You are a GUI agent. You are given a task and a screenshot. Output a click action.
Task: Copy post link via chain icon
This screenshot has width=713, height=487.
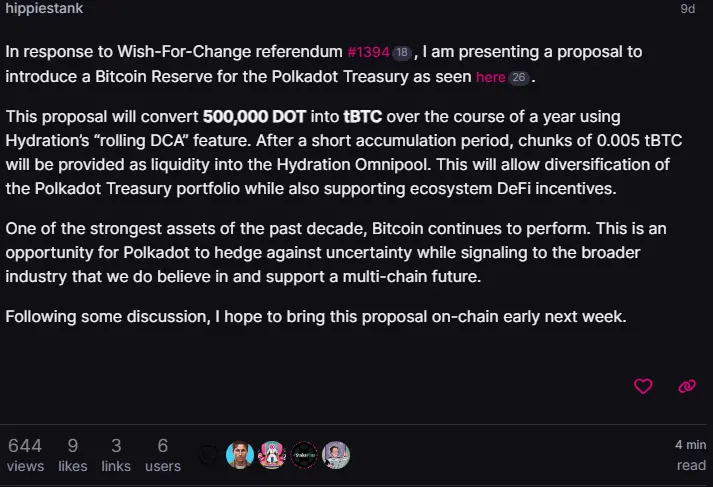687,387
